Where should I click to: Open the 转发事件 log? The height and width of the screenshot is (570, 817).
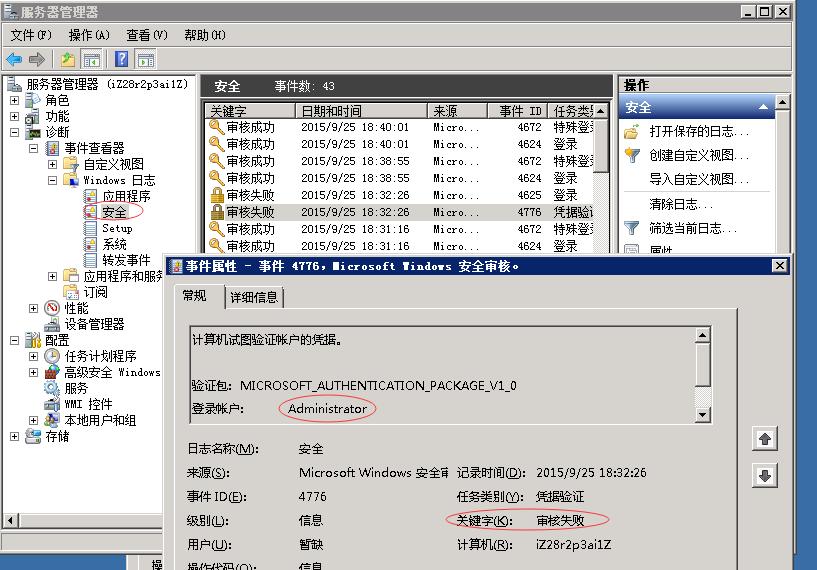pos(126,260)
